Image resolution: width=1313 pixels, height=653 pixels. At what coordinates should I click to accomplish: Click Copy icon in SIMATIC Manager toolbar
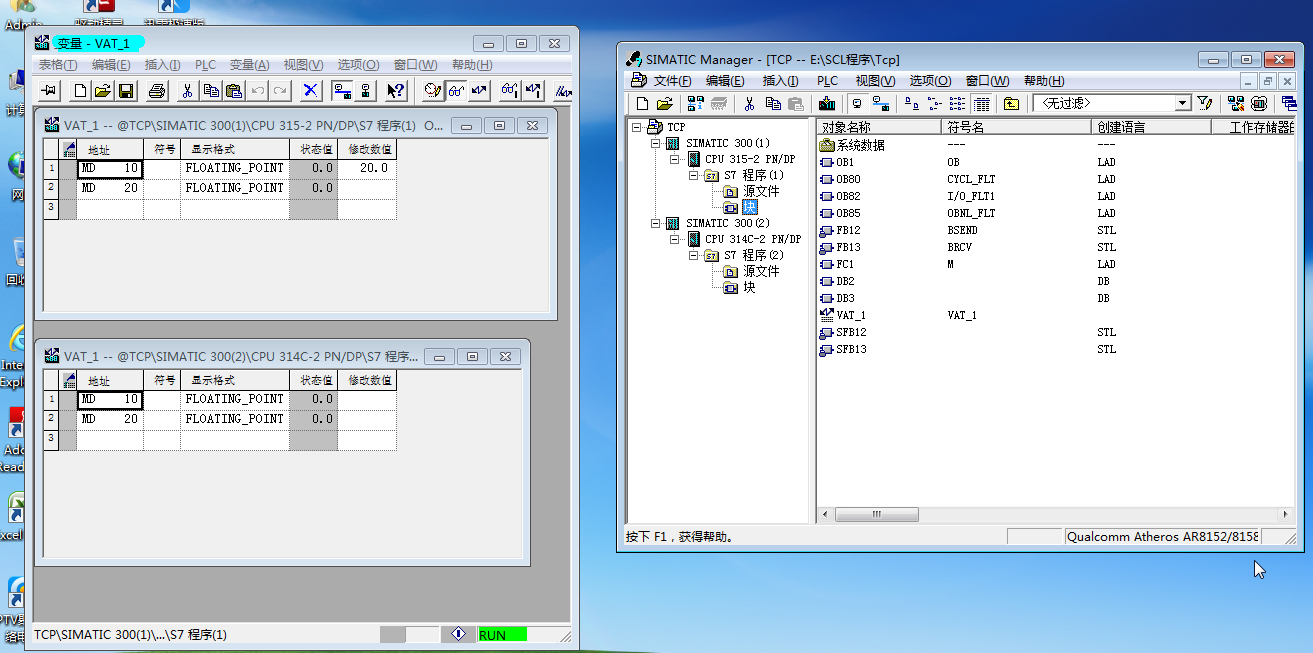pos(773,103)
